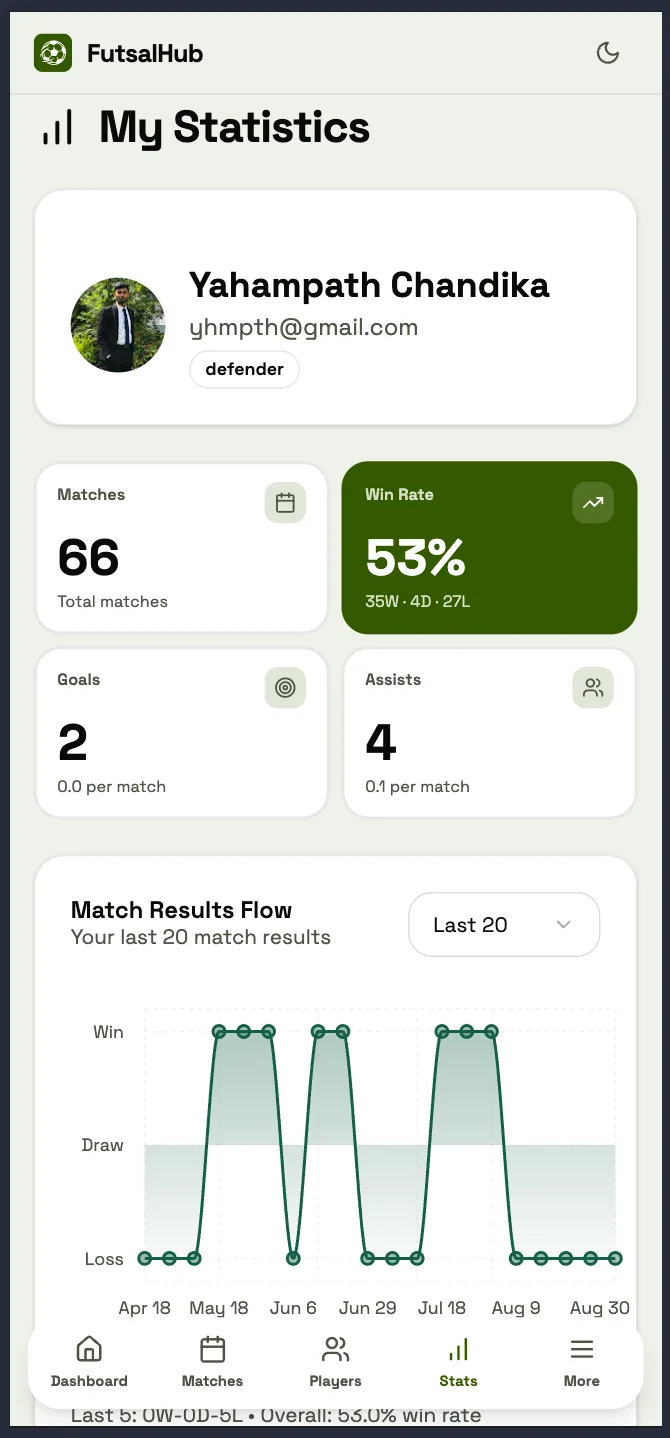
Task: Open the Players tab
Action: [x=335, y=1362]
